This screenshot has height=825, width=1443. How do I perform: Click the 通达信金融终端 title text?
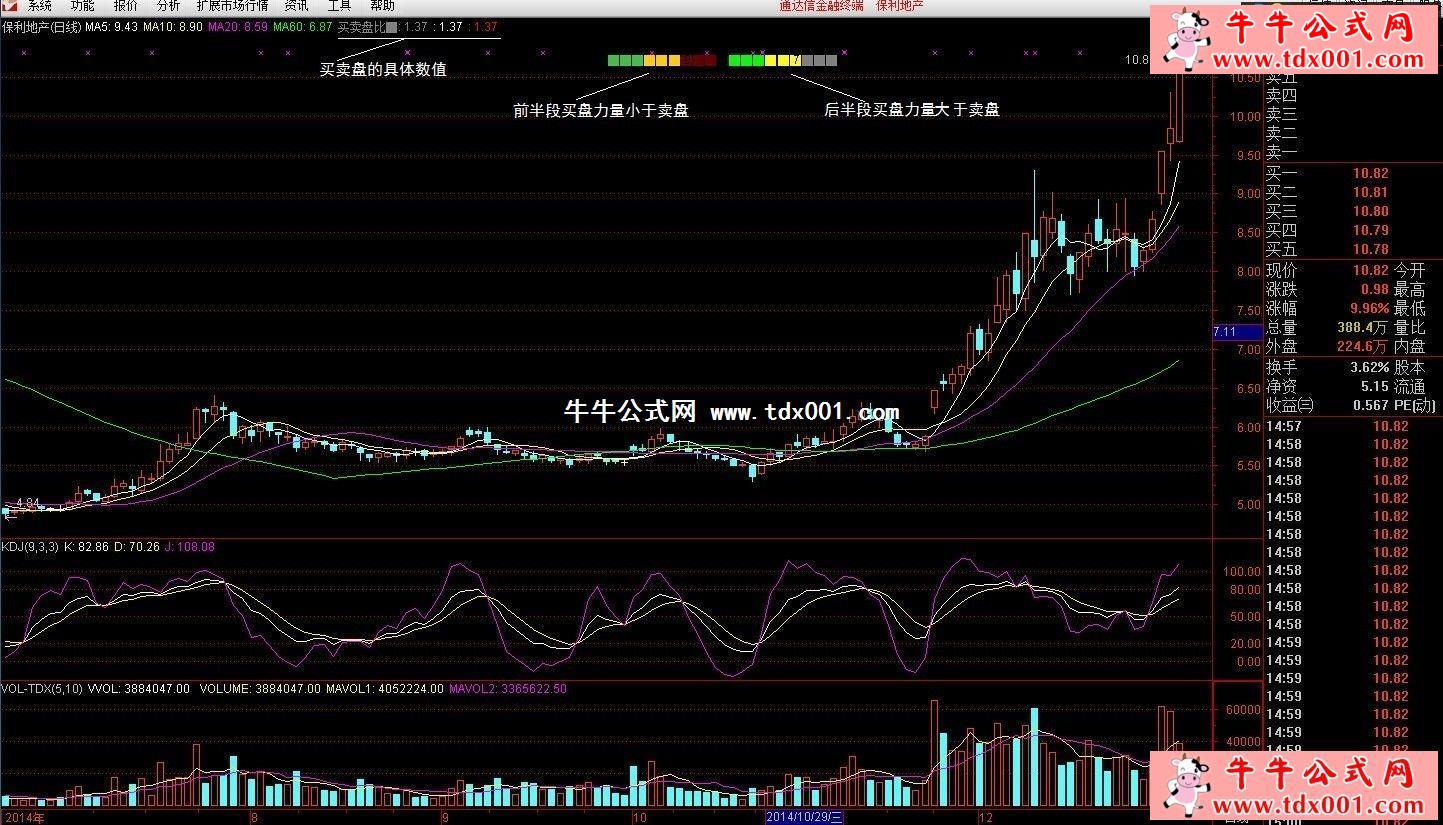click(821, 5)
